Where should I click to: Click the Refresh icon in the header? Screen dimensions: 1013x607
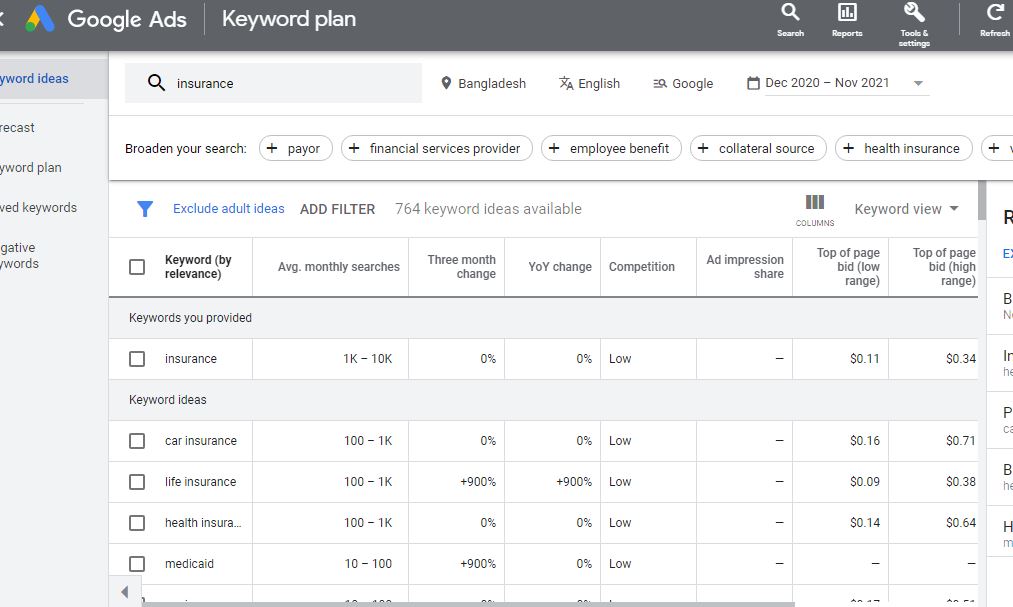coord(995,21)
